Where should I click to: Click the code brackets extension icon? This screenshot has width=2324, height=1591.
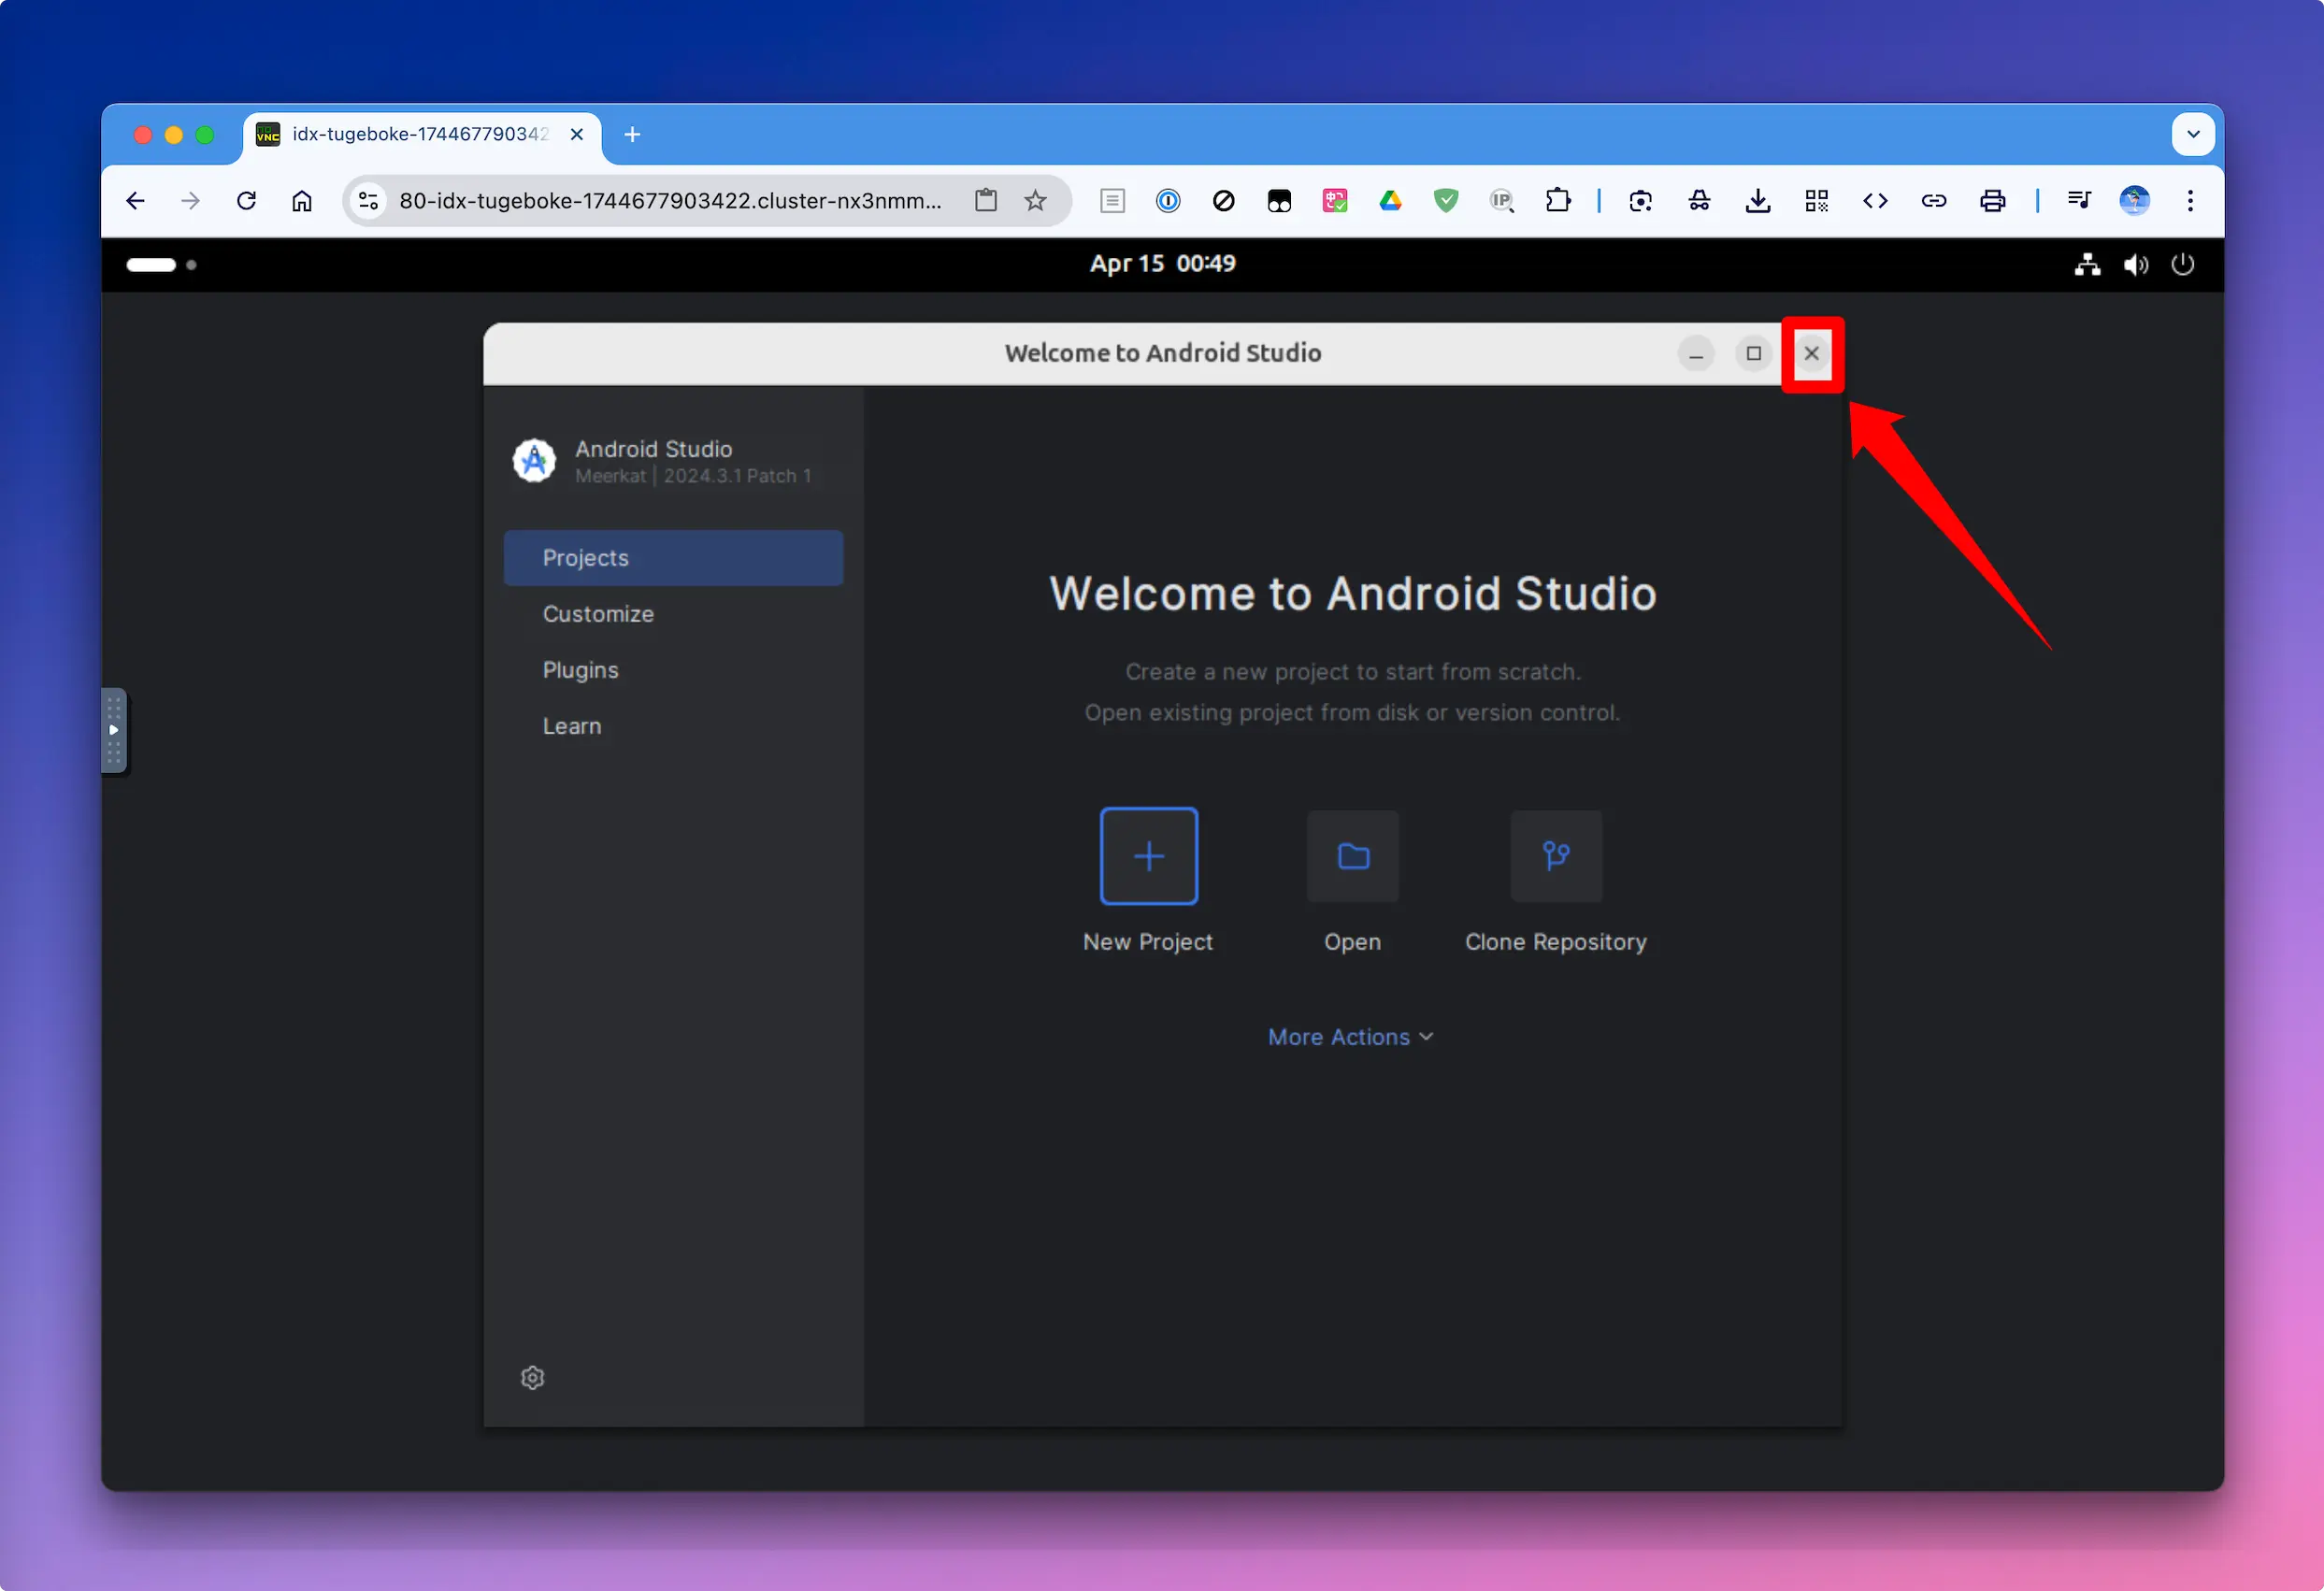click(1875, 201)
